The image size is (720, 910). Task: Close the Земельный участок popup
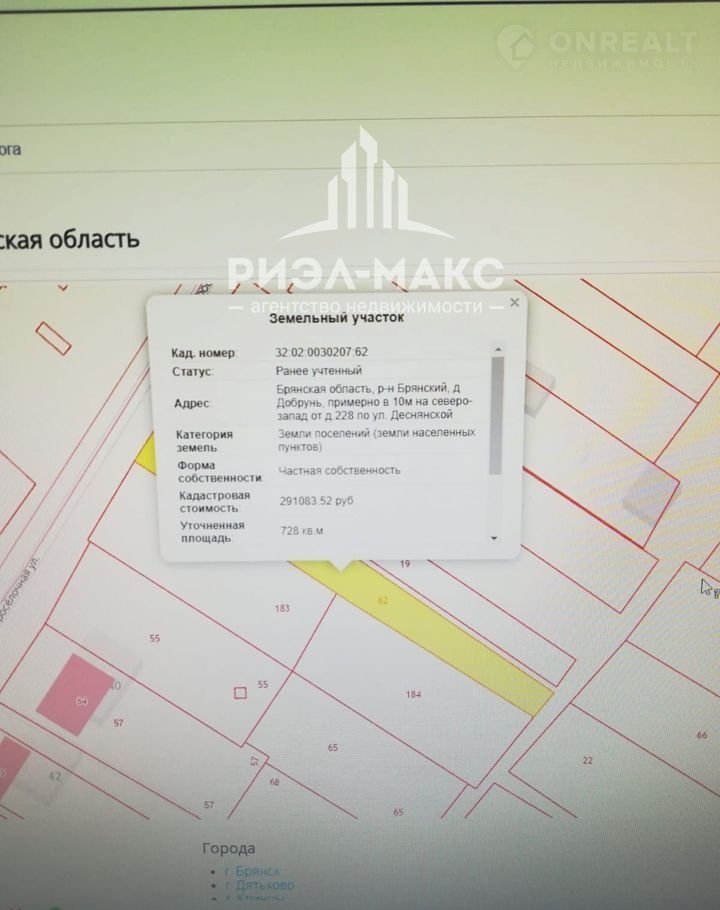pyautogui.click(x=514, y=301)
